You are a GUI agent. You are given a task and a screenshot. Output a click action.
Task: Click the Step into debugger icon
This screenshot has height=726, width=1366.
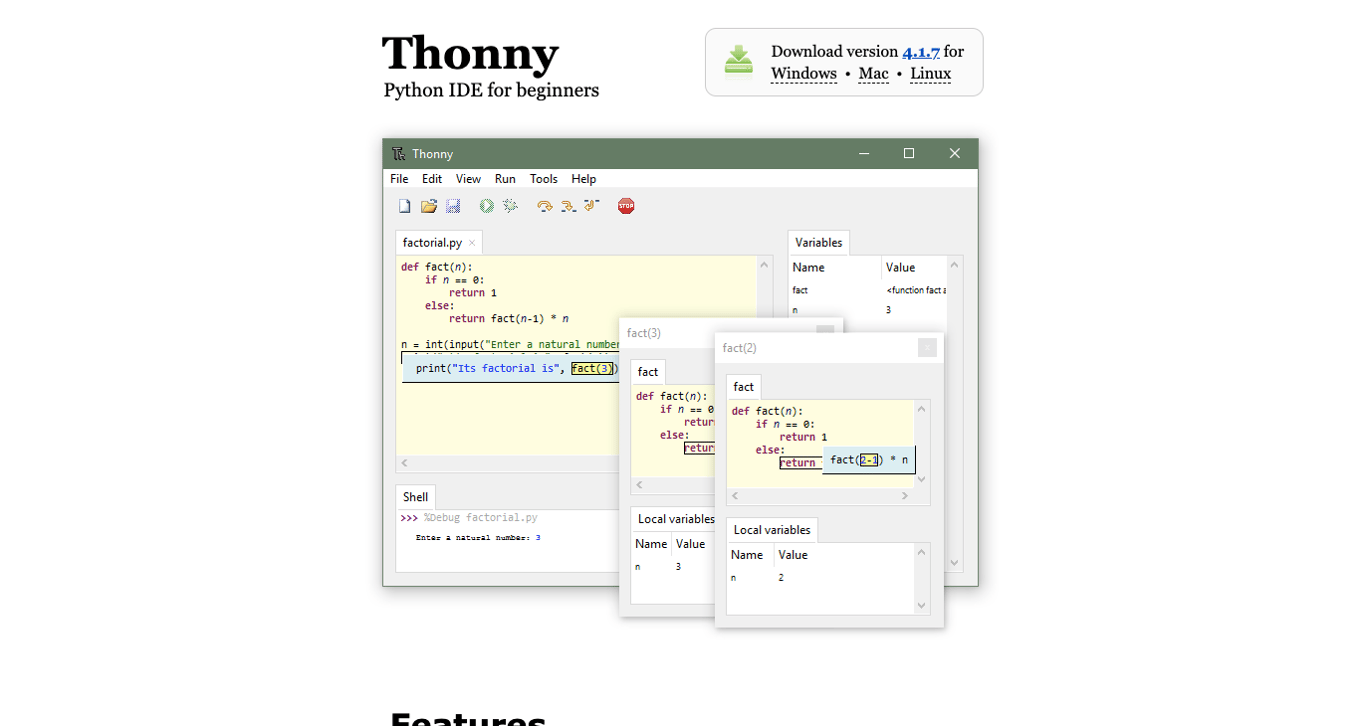(568, 206)
